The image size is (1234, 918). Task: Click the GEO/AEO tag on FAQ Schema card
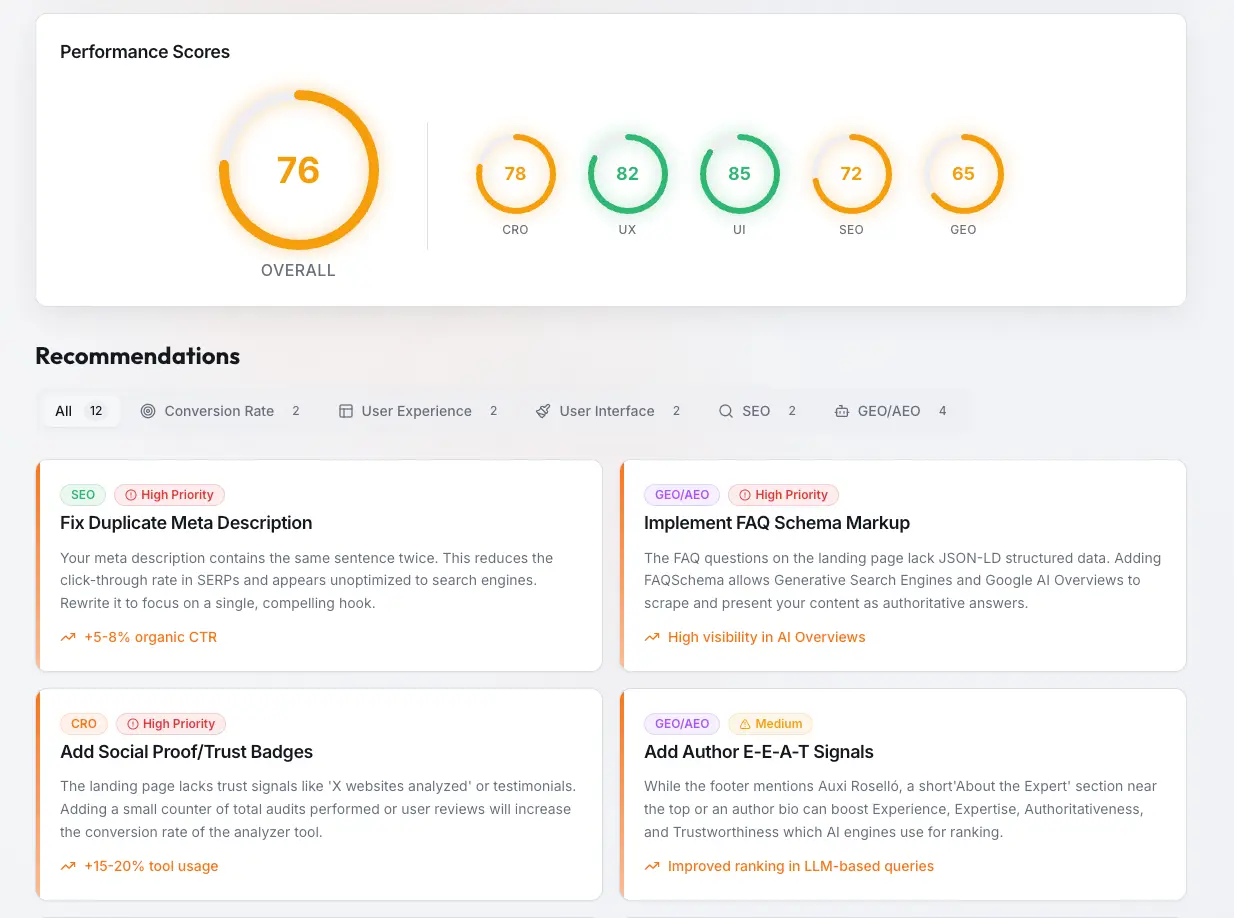coord(682,495)
